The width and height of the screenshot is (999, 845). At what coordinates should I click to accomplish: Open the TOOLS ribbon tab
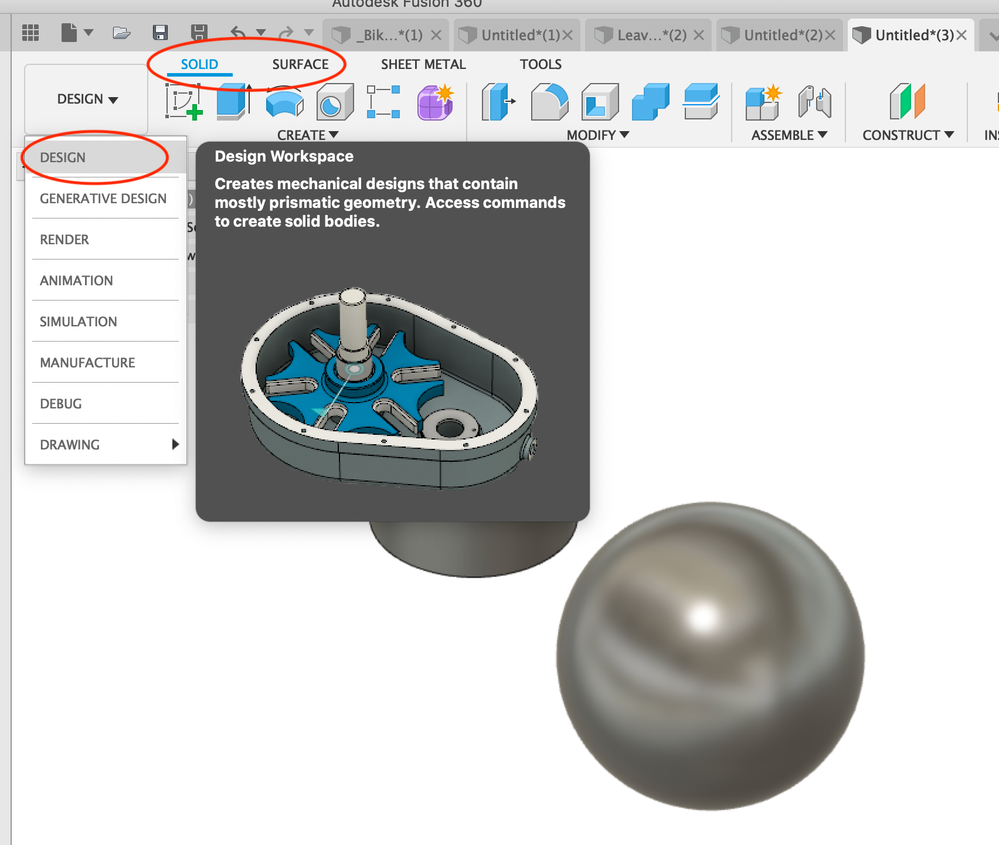[x=540, y=64]
